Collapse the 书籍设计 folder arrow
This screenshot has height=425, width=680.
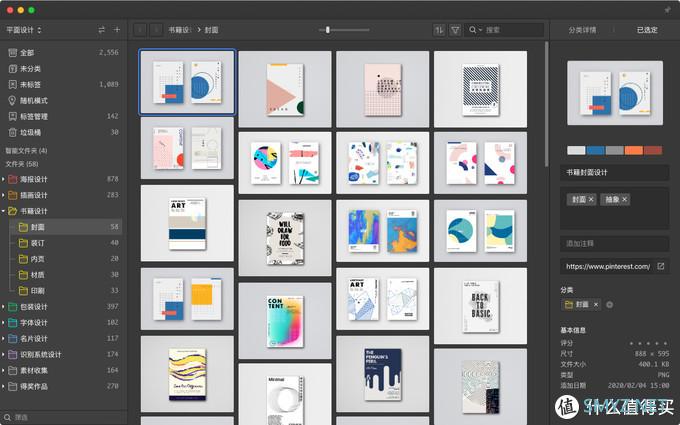pos(3,211)
